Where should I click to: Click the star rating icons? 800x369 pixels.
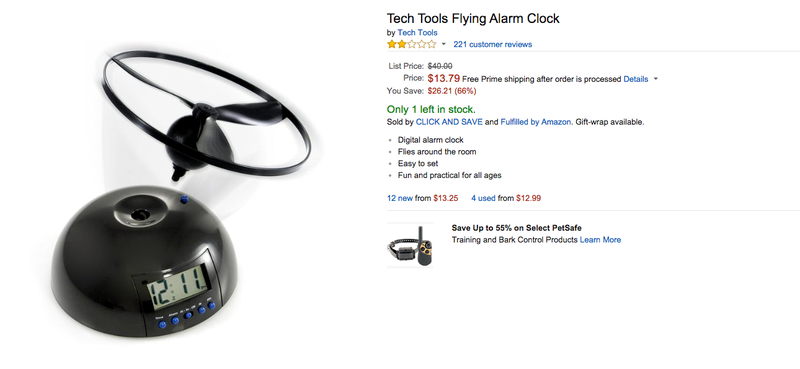(412, 44)
